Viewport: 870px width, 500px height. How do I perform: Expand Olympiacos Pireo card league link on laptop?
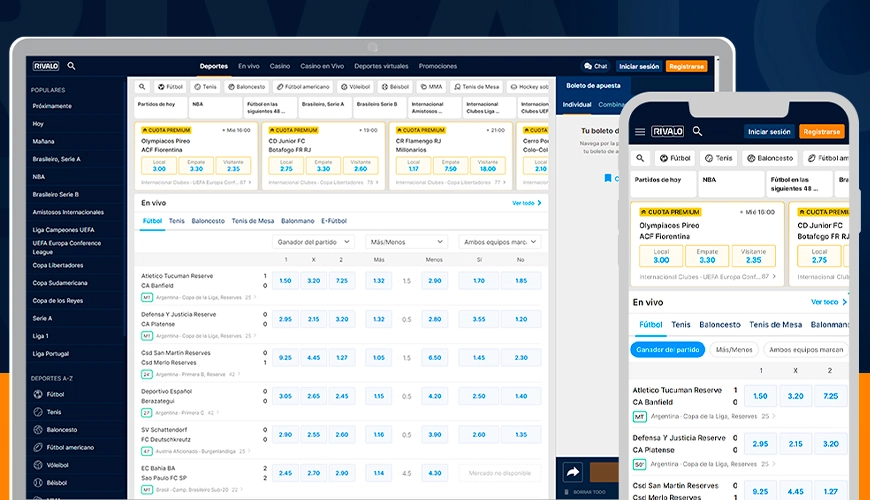click(x=196, y=183)
